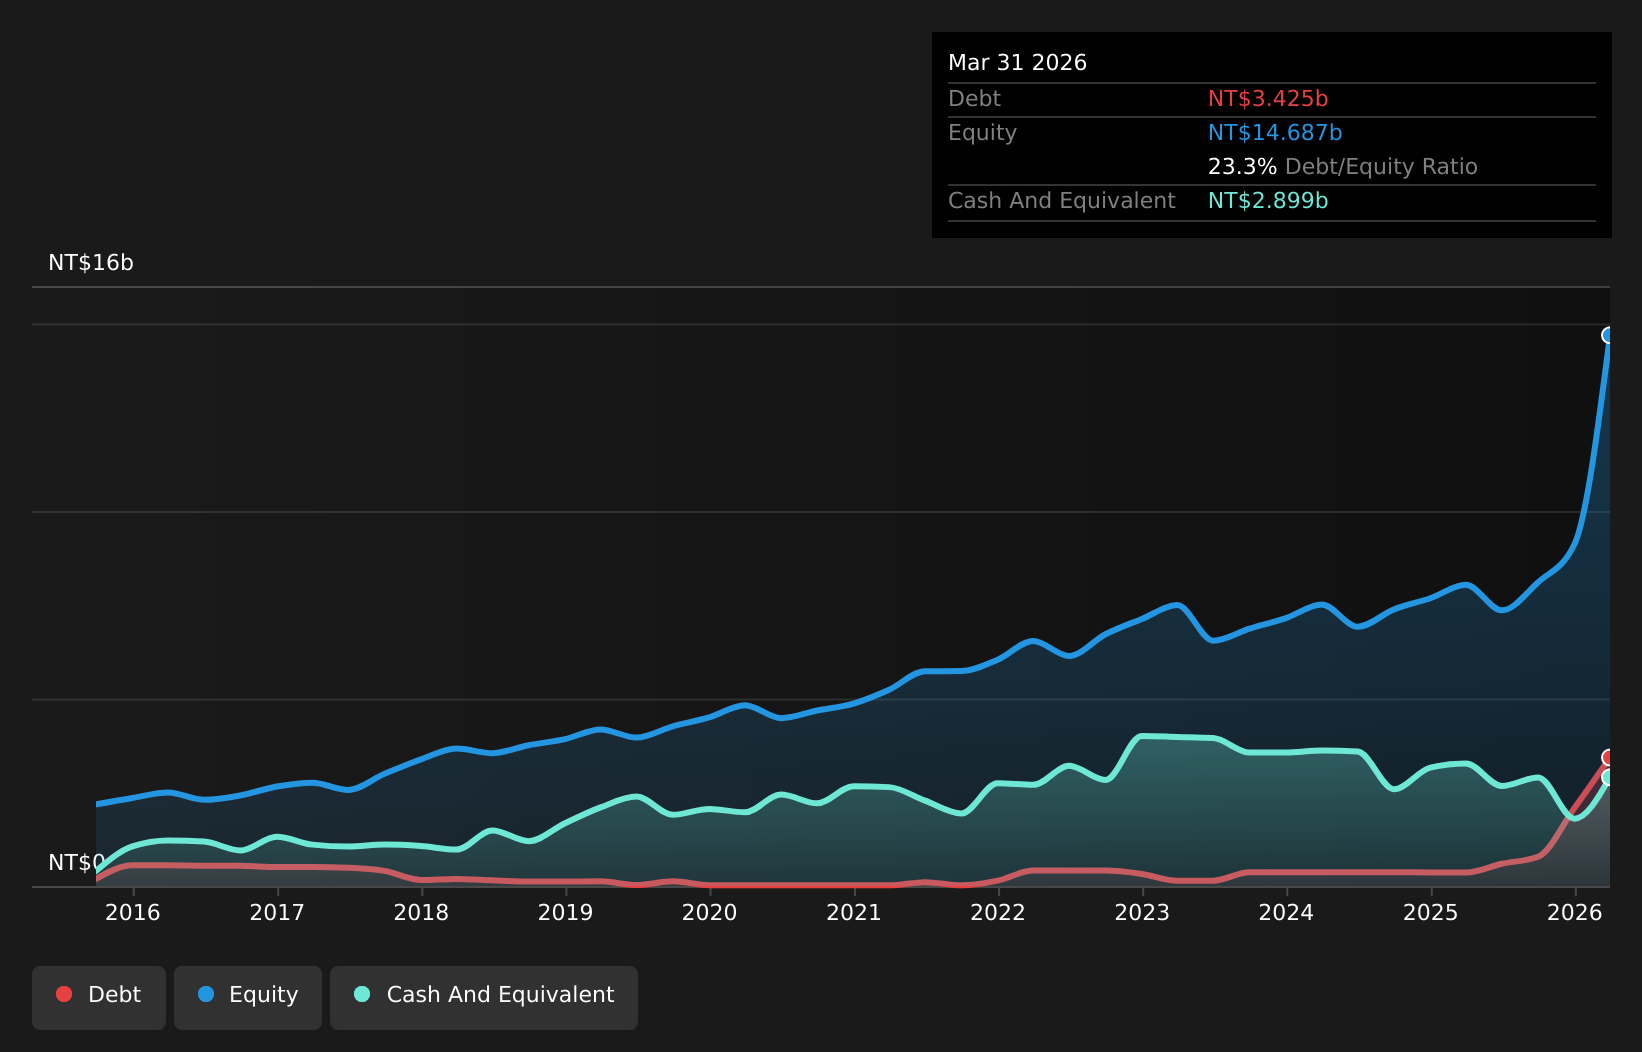The image size is (1642, 1052).
Task: Click the NT$0 y-axis label
Action: point(76,862)
